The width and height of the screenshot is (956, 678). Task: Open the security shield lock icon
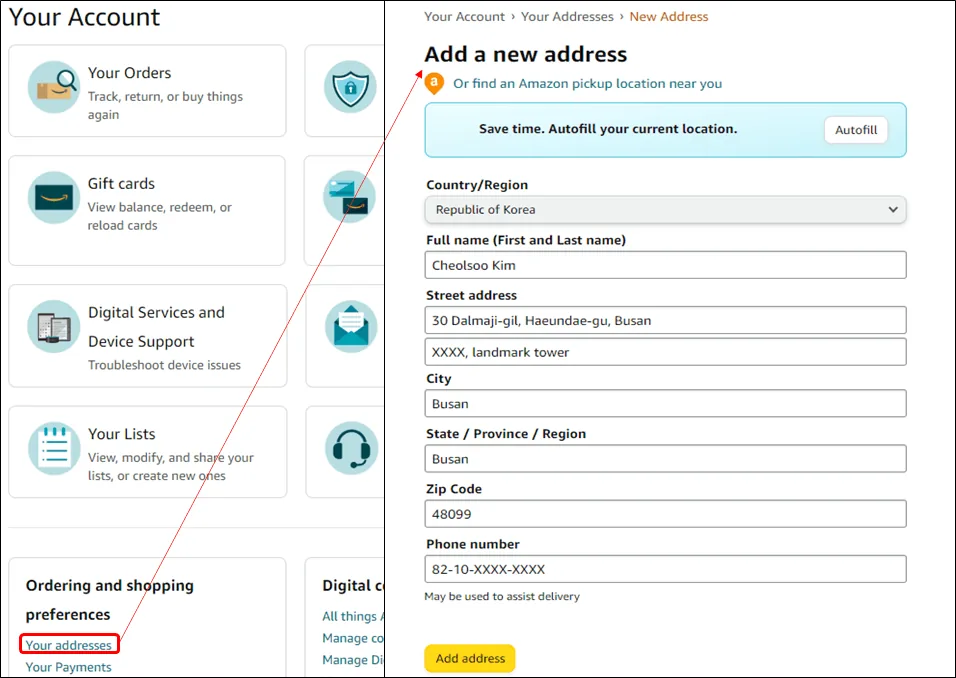point(350,87)
